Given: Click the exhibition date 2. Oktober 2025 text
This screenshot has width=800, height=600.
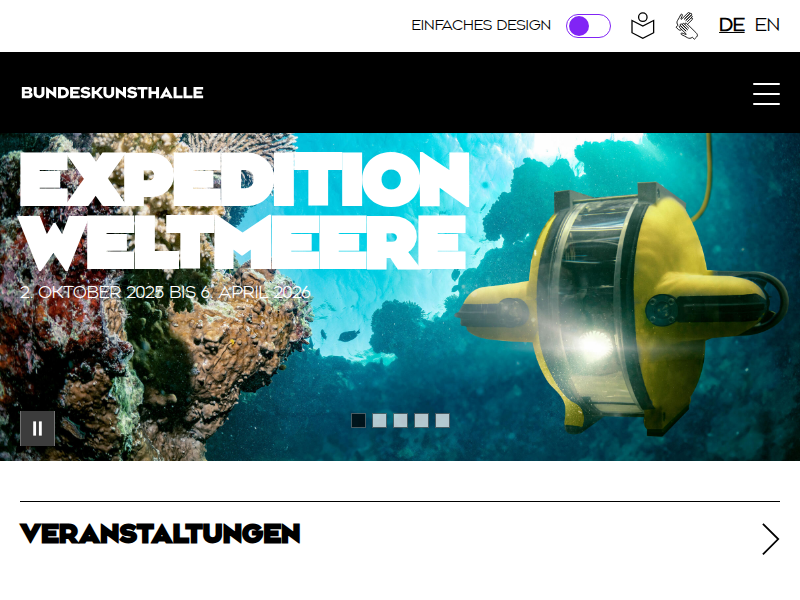Looking at the screenshot, I should 92,292.
